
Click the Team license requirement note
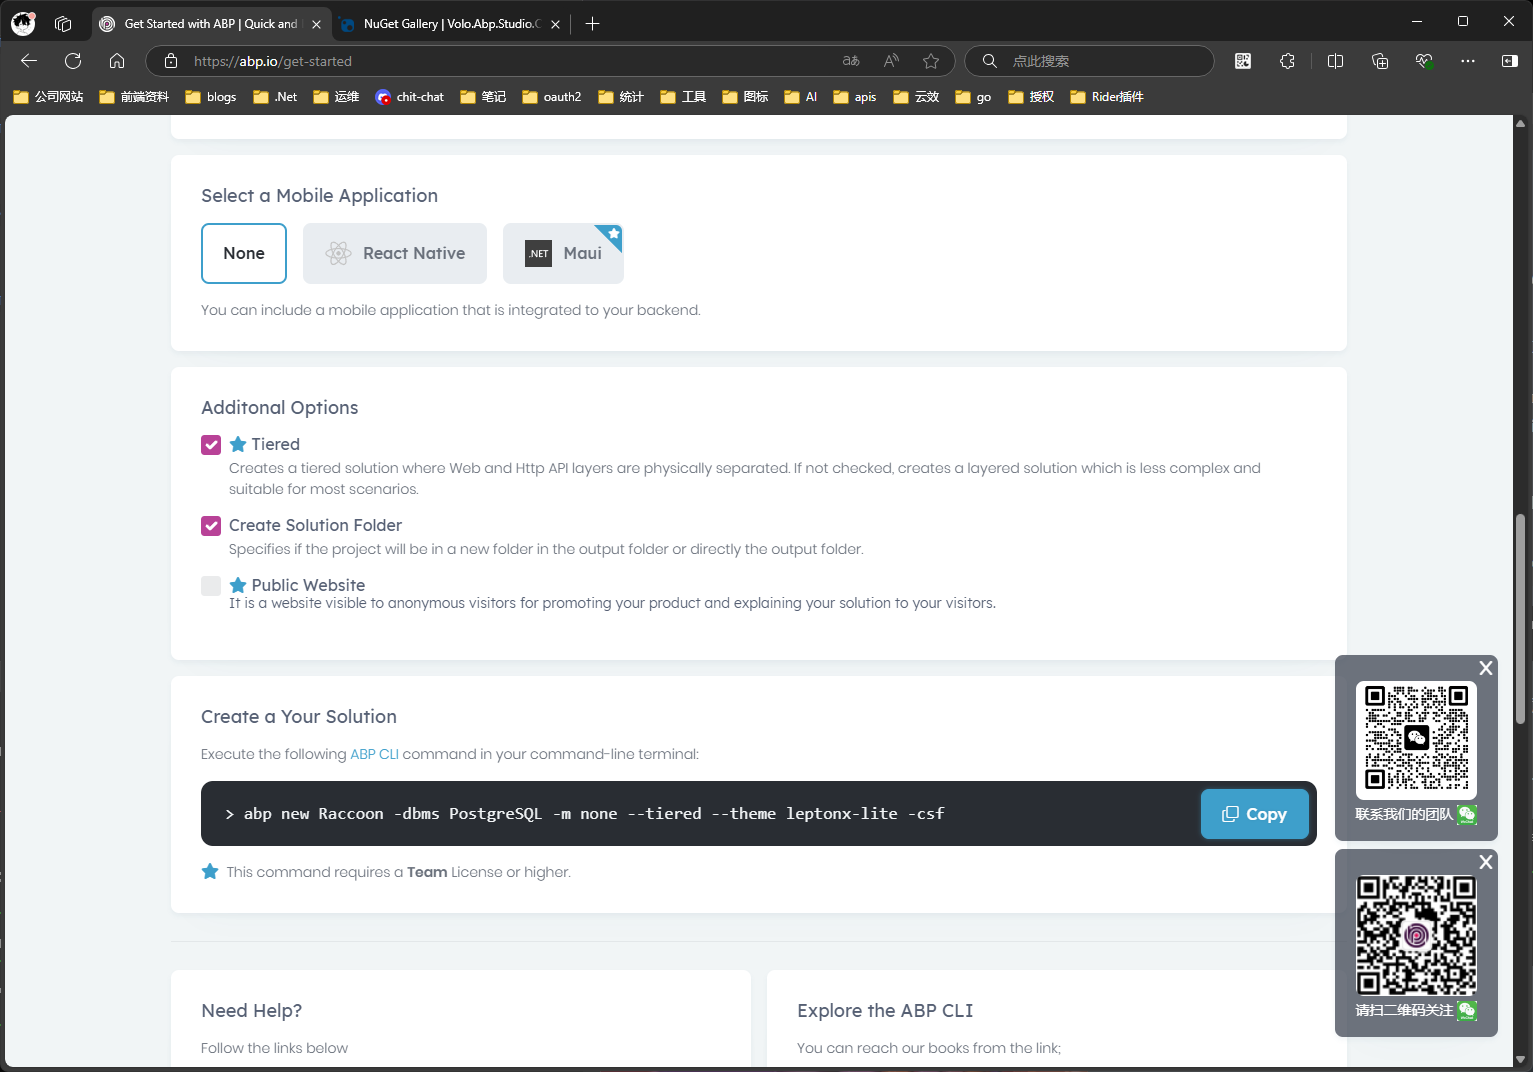click(x=398, y=872)
